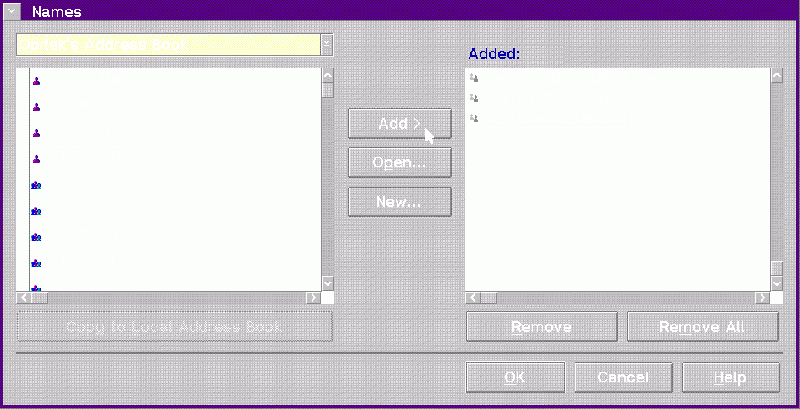The height and width of the screenshot is (409, 800).
Task: Click the icon next to Sarah E Johnson/Obitek Corp
Action: pos(474,78)
